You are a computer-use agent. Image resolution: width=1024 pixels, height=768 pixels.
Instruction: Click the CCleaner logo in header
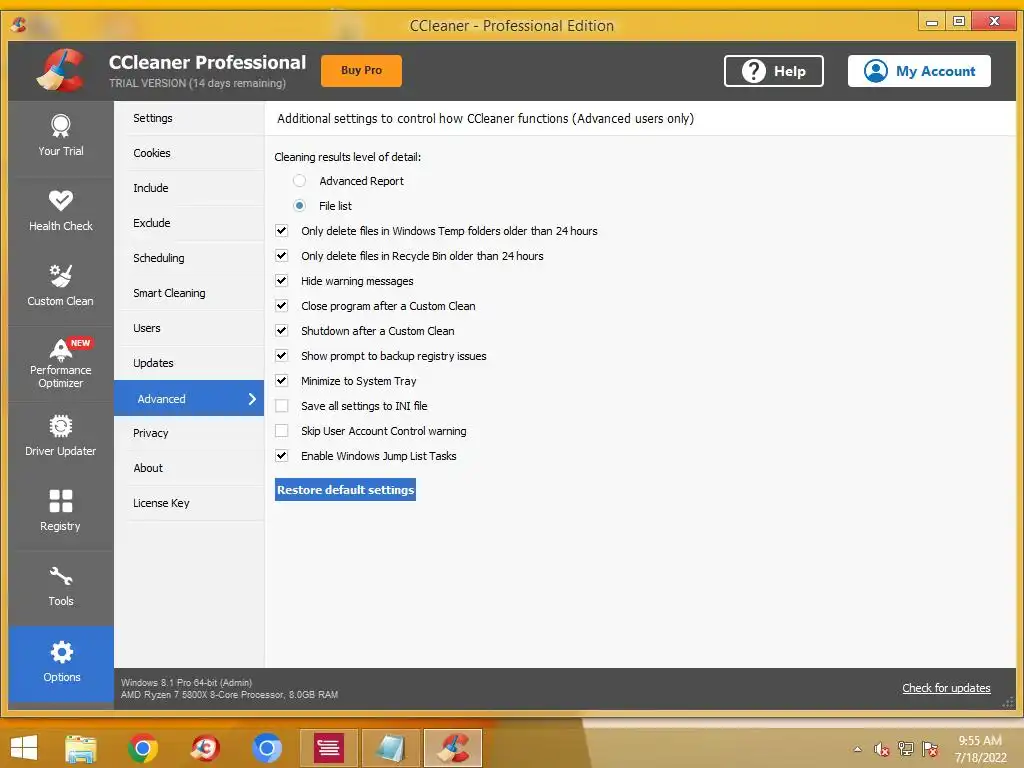tap(61, 71)
